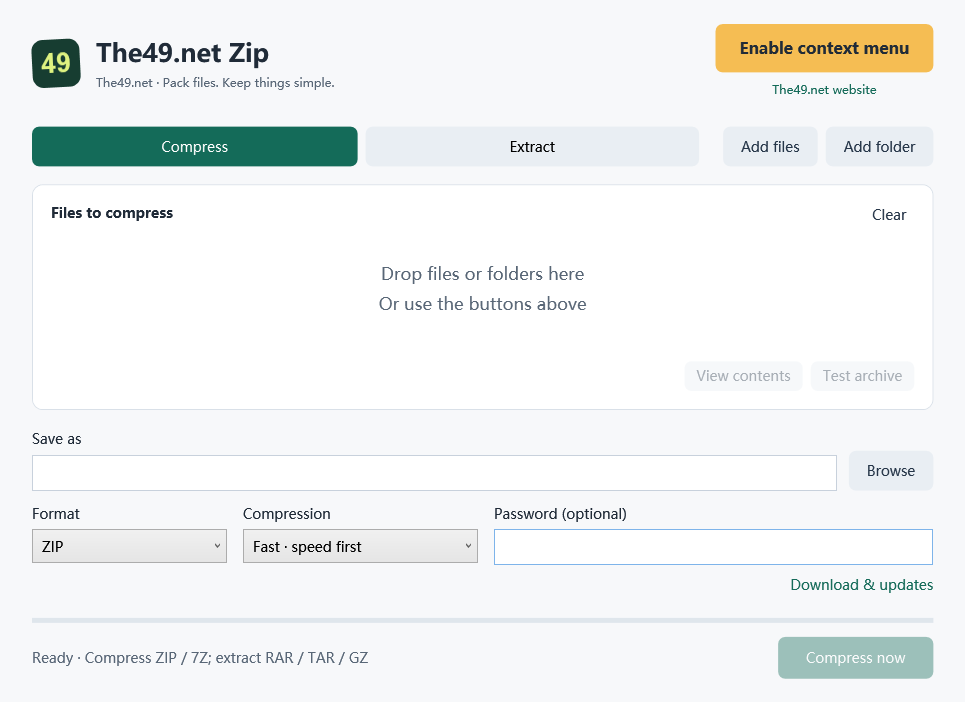Click the Add folder button
Screen dimensions: 965x702
click(879, 146)
